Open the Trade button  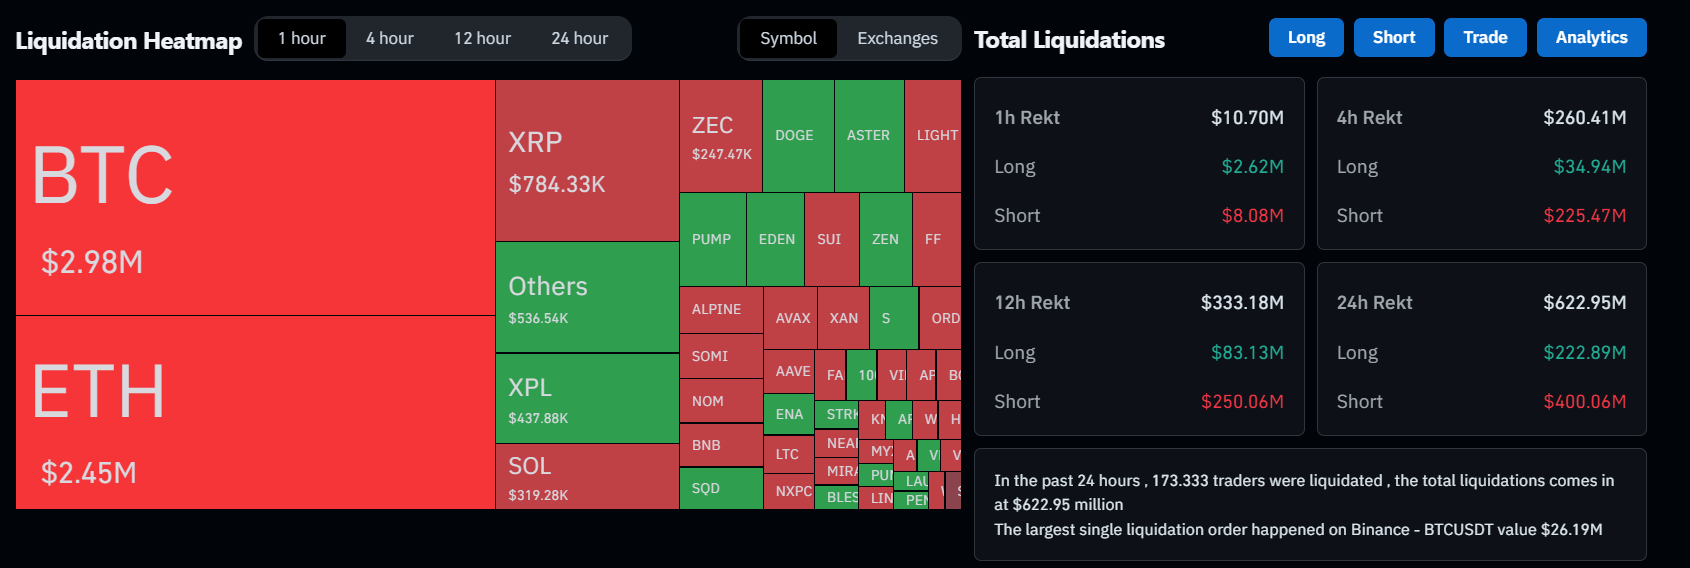(1485, 38)
